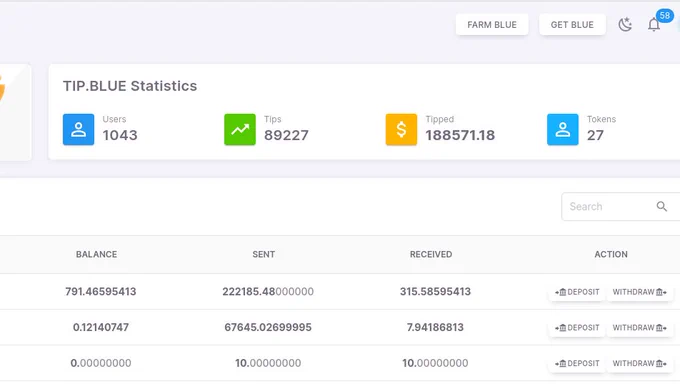The height and width of the screenshot is (384, 680).
Task: Click the green Tips trend icon
Action: pos(240,129)
